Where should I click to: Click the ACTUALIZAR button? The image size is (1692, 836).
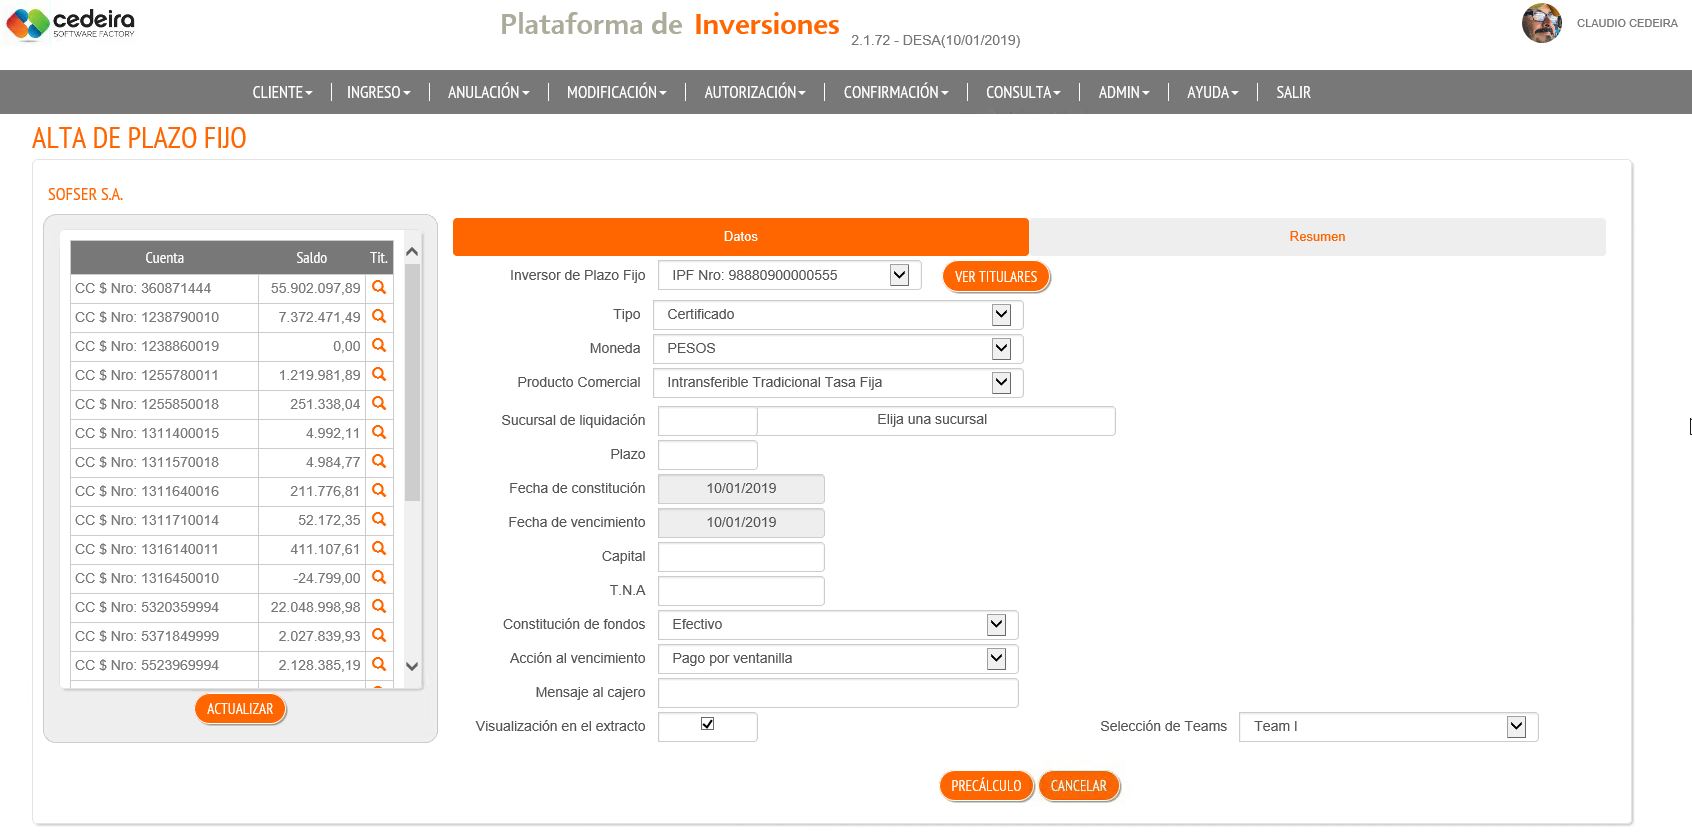pos(240,709)
